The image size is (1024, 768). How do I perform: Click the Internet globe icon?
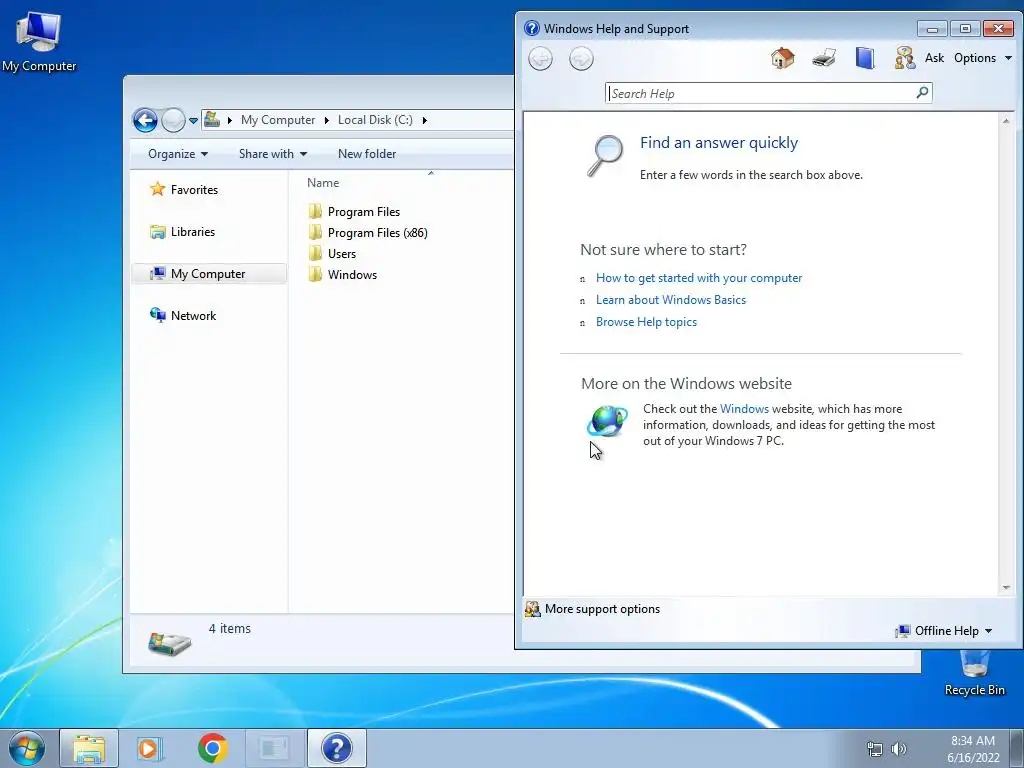607,421
